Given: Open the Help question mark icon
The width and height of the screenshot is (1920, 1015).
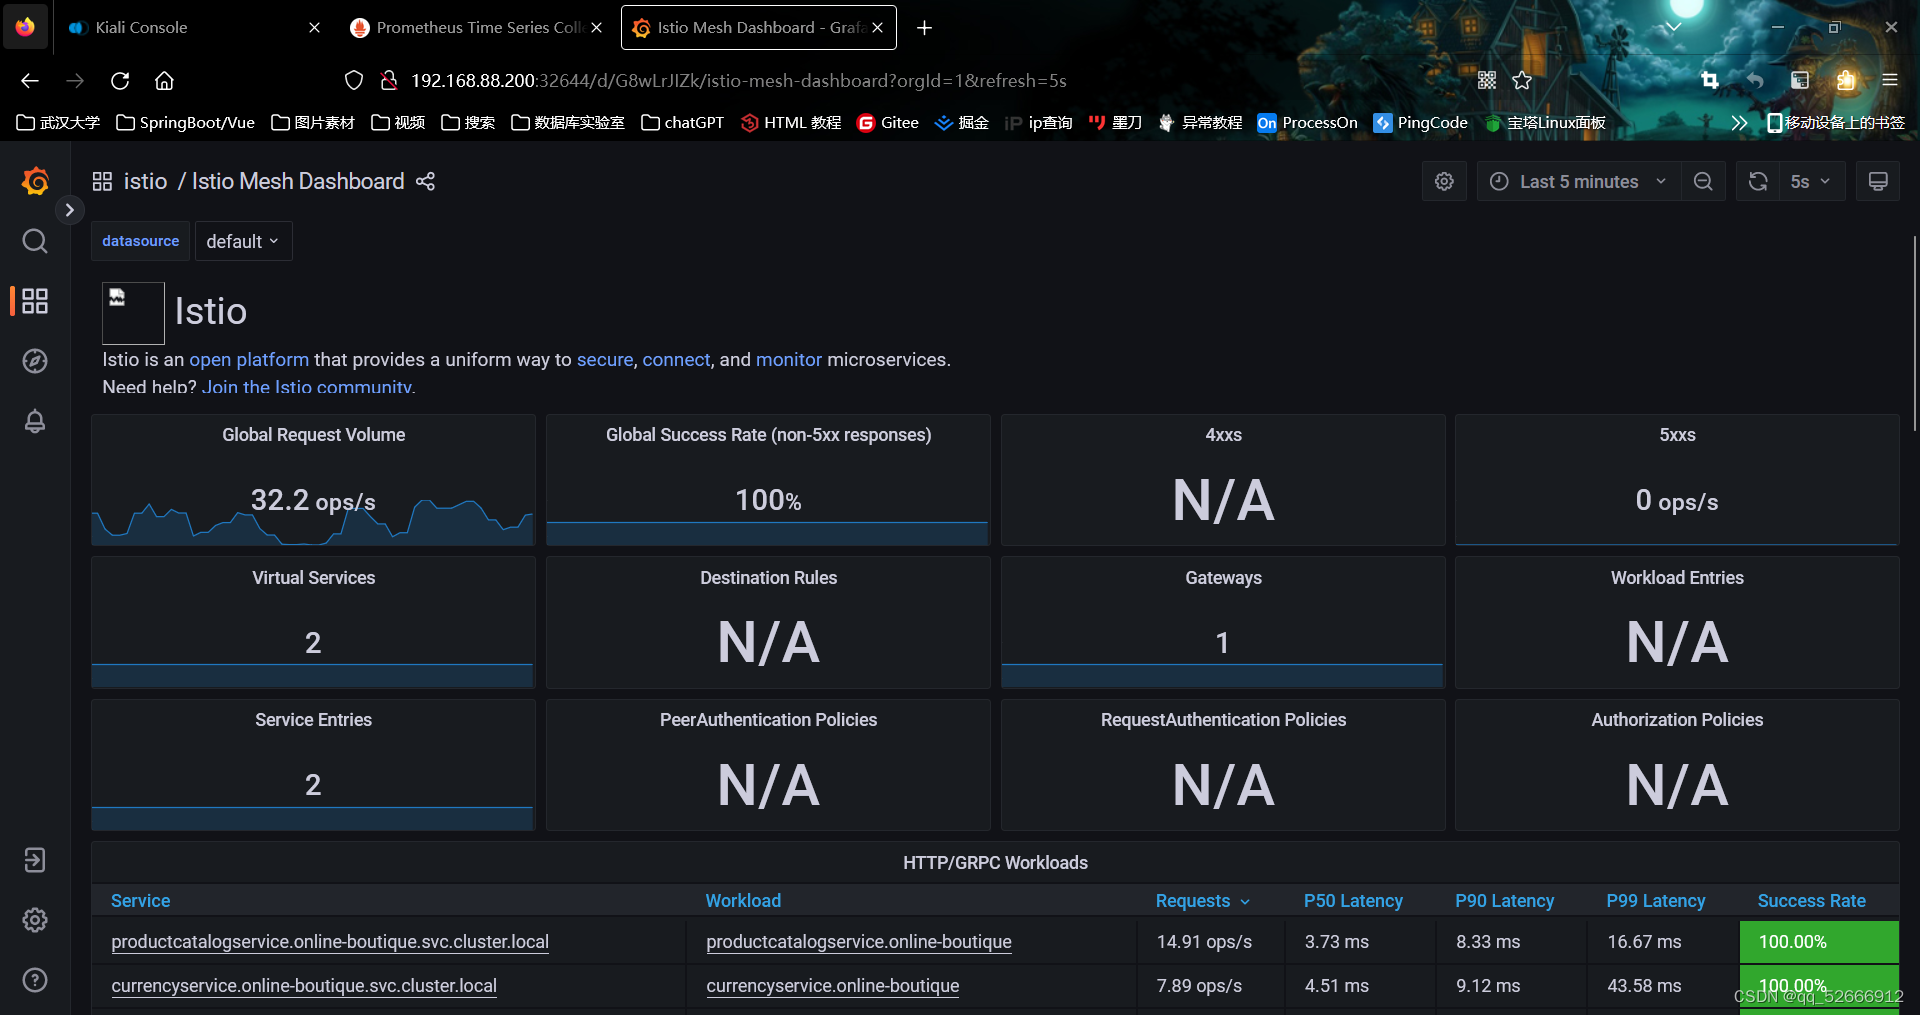Looking at the screenshot, I should 35,980.
